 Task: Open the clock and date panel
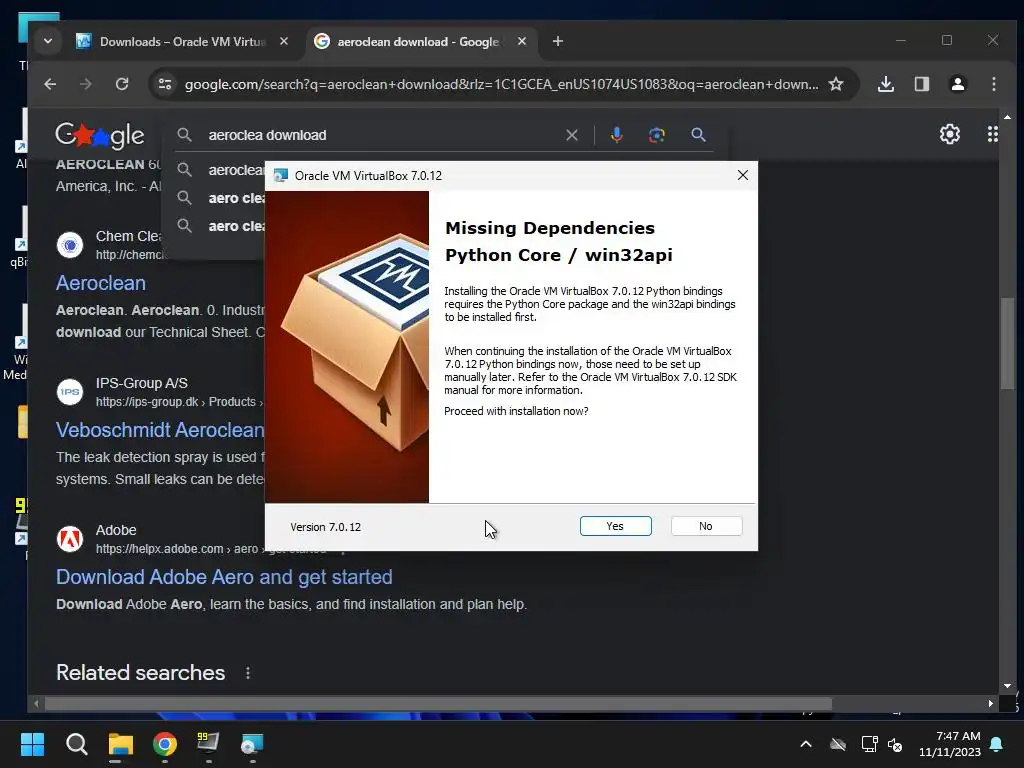click(x=950, y=744)
